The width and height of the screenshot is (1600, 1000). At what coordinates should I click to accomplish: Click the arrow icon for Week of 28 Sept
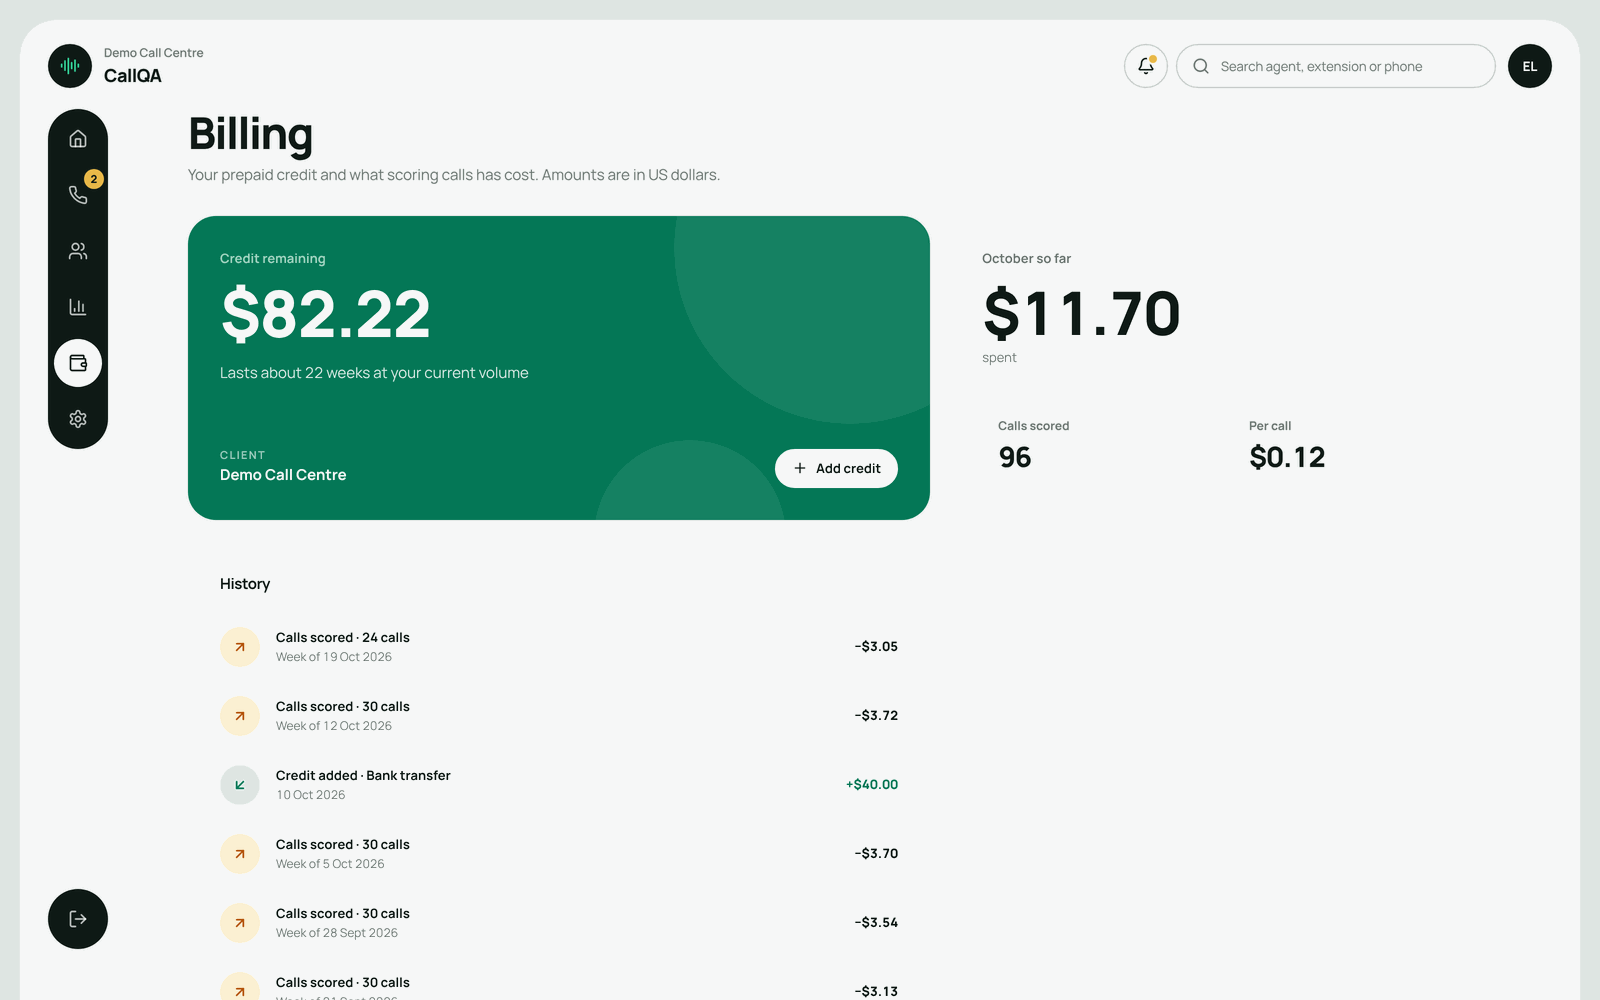(x=240, y=923)
